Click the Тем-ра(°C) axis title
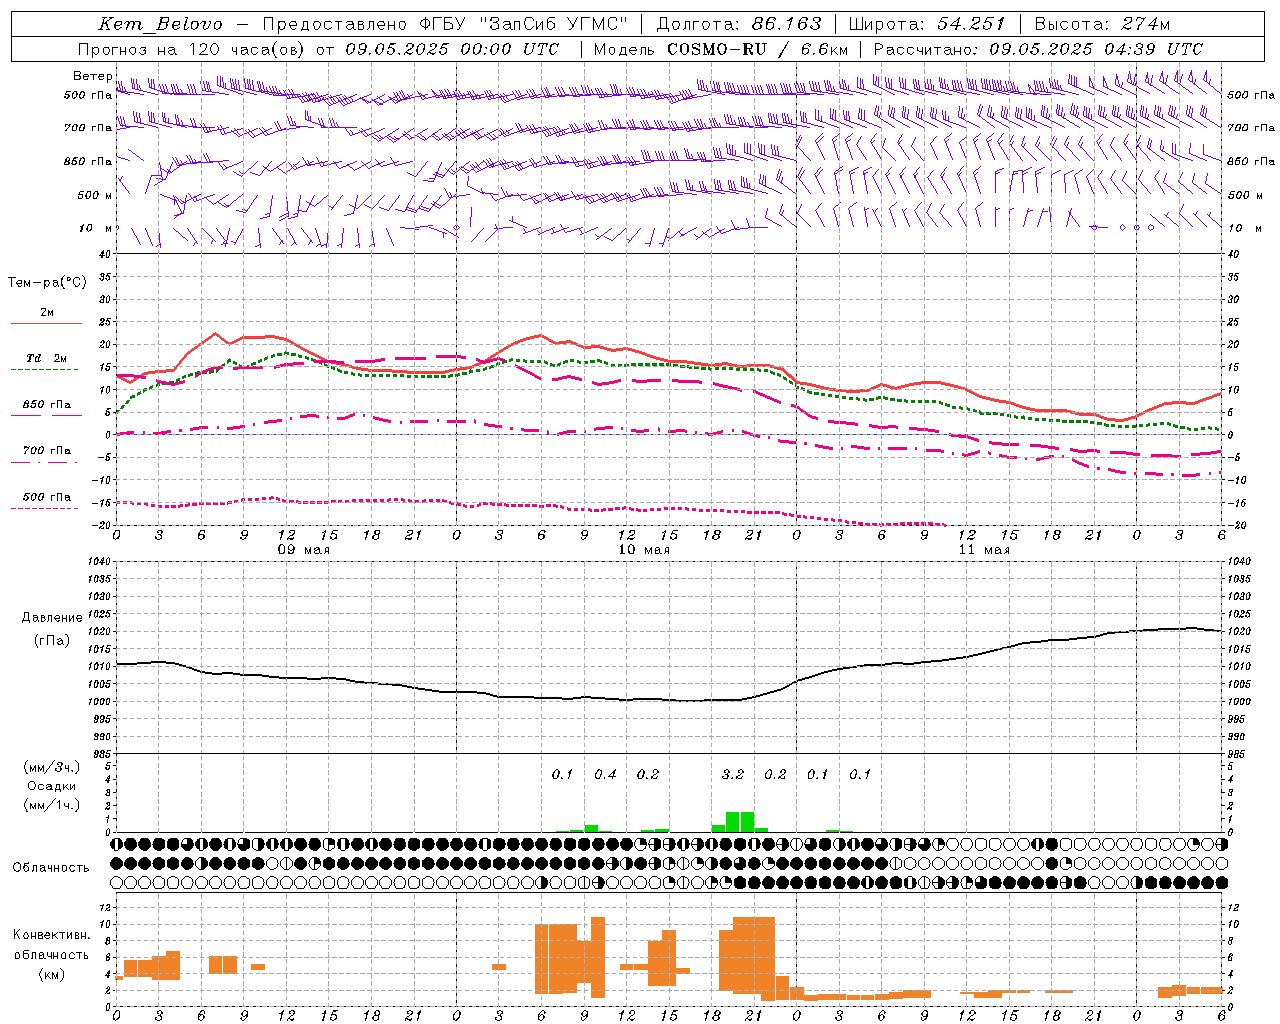This screenshot has height=1024, width=1280. [x=47, y=282]
